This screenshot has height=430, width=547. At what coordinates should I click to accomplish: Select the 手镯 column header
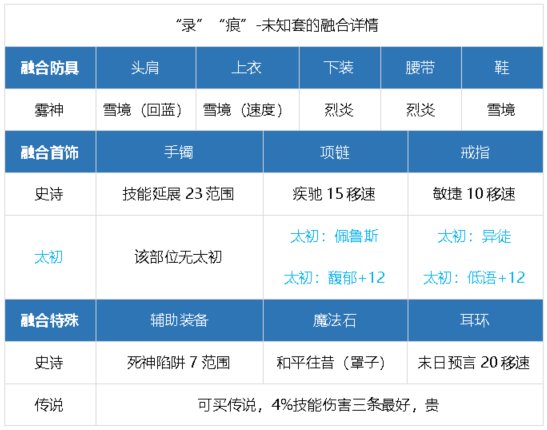[179, 152]
